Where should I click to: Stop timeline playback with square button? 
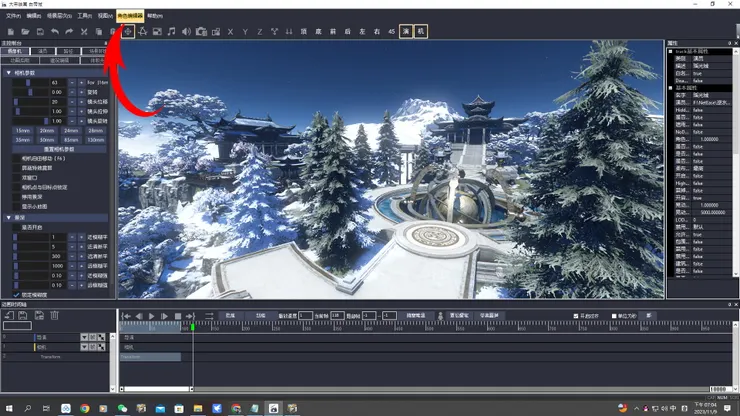pos(178,316)
